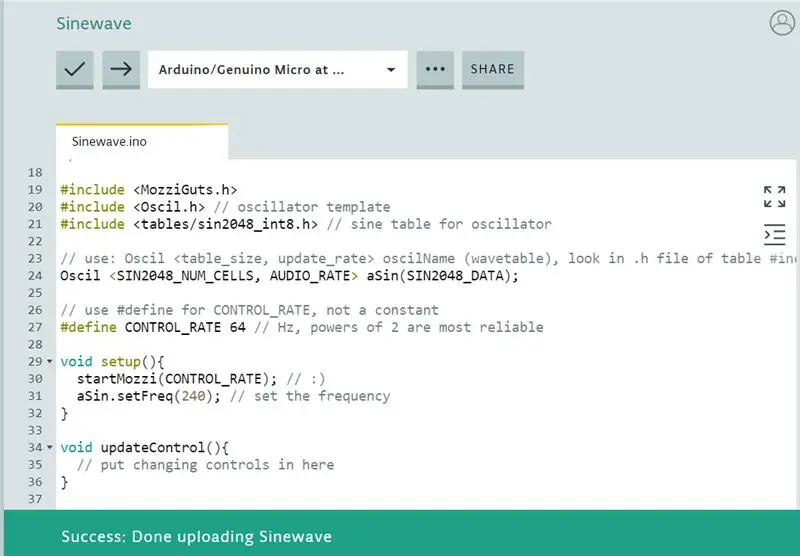Open the board selection dropdown
The width and height of the screenshot is (800, 556).
click(278, 69)
